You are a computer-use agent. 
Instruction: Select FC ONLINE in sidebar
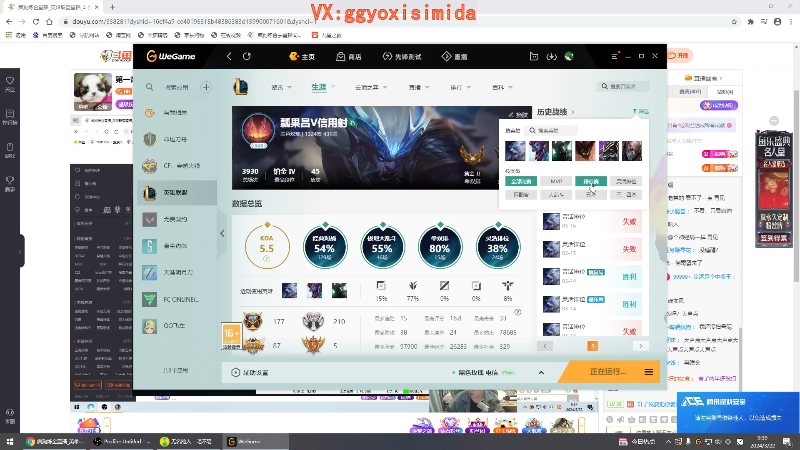[177, 299]
